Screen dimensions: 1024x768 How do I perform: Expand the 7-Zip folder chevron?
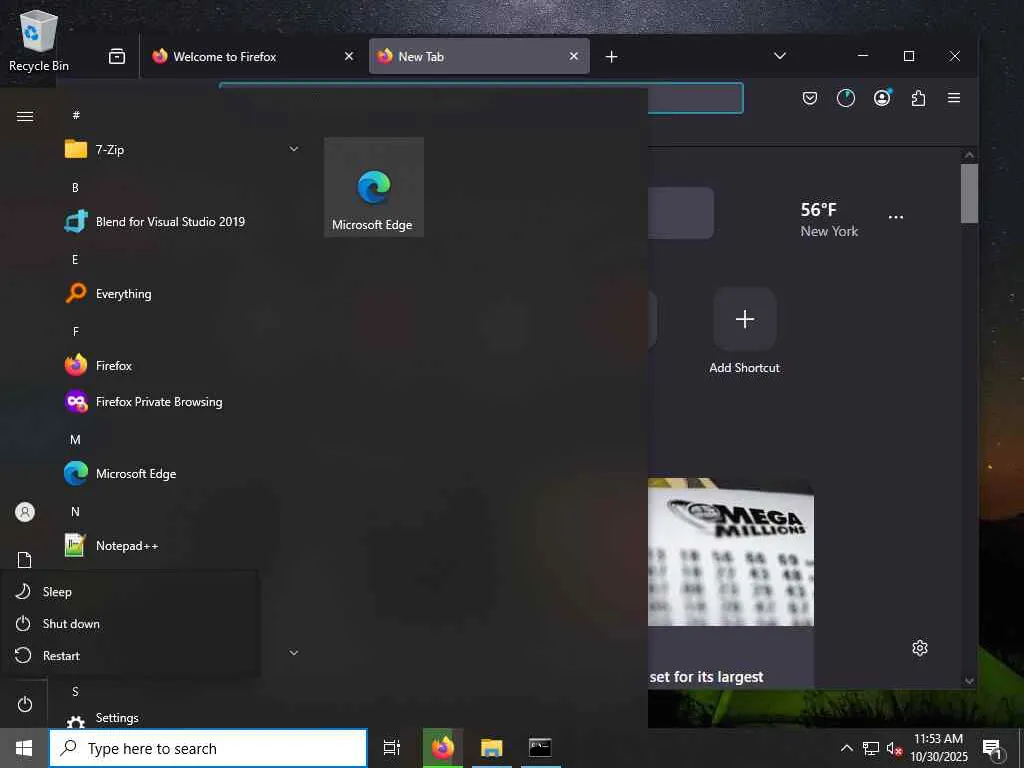point(294,149)
